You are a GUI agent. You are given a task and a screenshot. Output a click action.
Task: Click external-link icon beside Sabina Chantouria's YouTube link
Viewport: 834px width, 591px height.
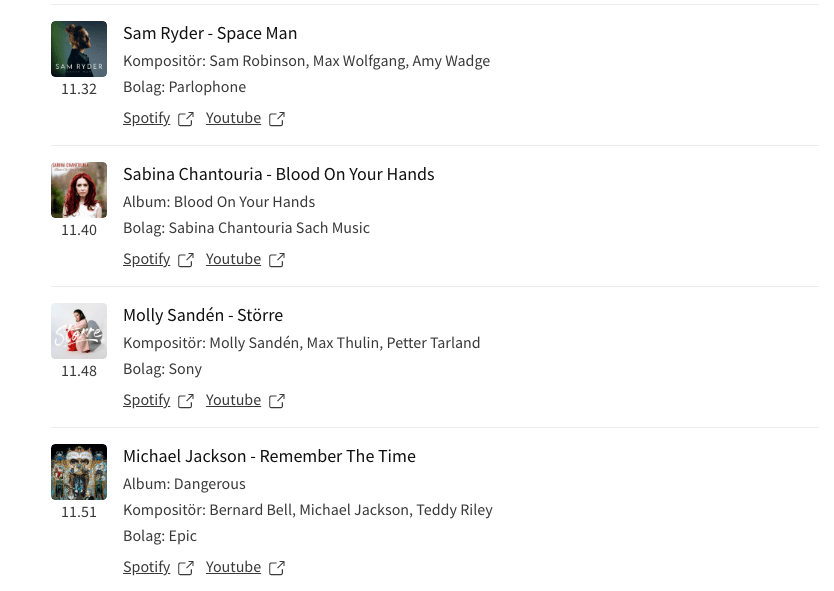click(277, 260)
